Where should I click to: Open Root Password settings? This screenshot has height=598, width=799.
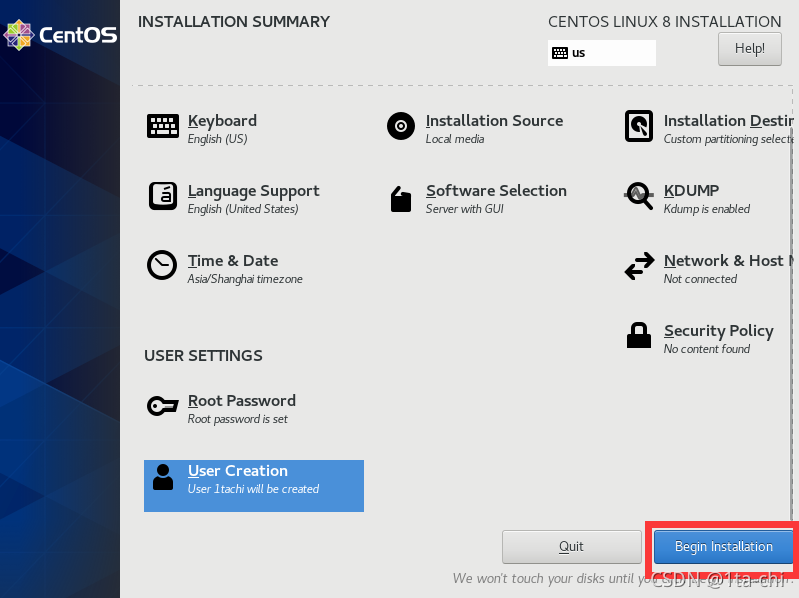pos(242,401)
